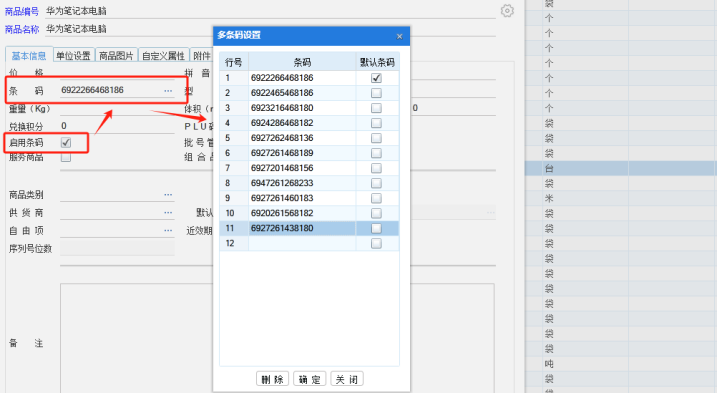Viewport: 718px width, 394px height.
Task: Check default barcode for 6922465468186
Action: [x=376, y=93]
